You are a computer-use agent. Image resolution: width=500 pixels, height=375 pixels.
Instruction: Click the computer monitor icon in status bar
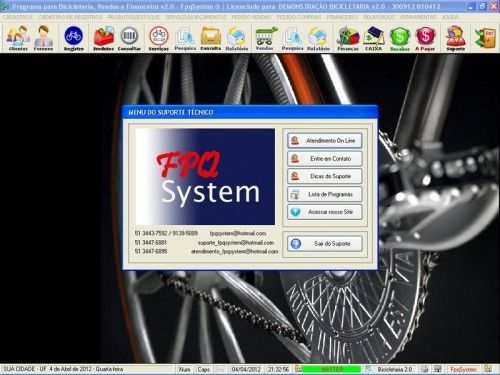pyautogui.click(x=437, y=369)
